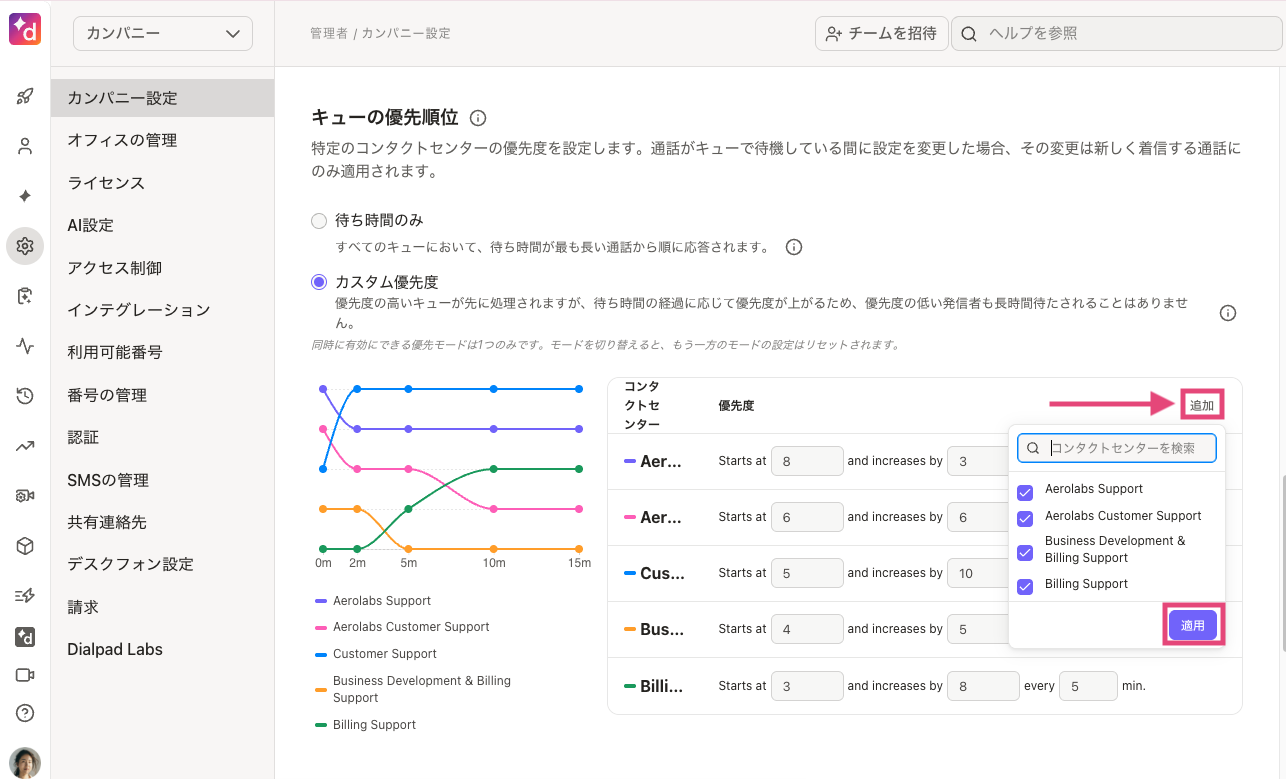Open the カンパニー selector dropdown
1286x779 pixels.
[x=163, y=33]
